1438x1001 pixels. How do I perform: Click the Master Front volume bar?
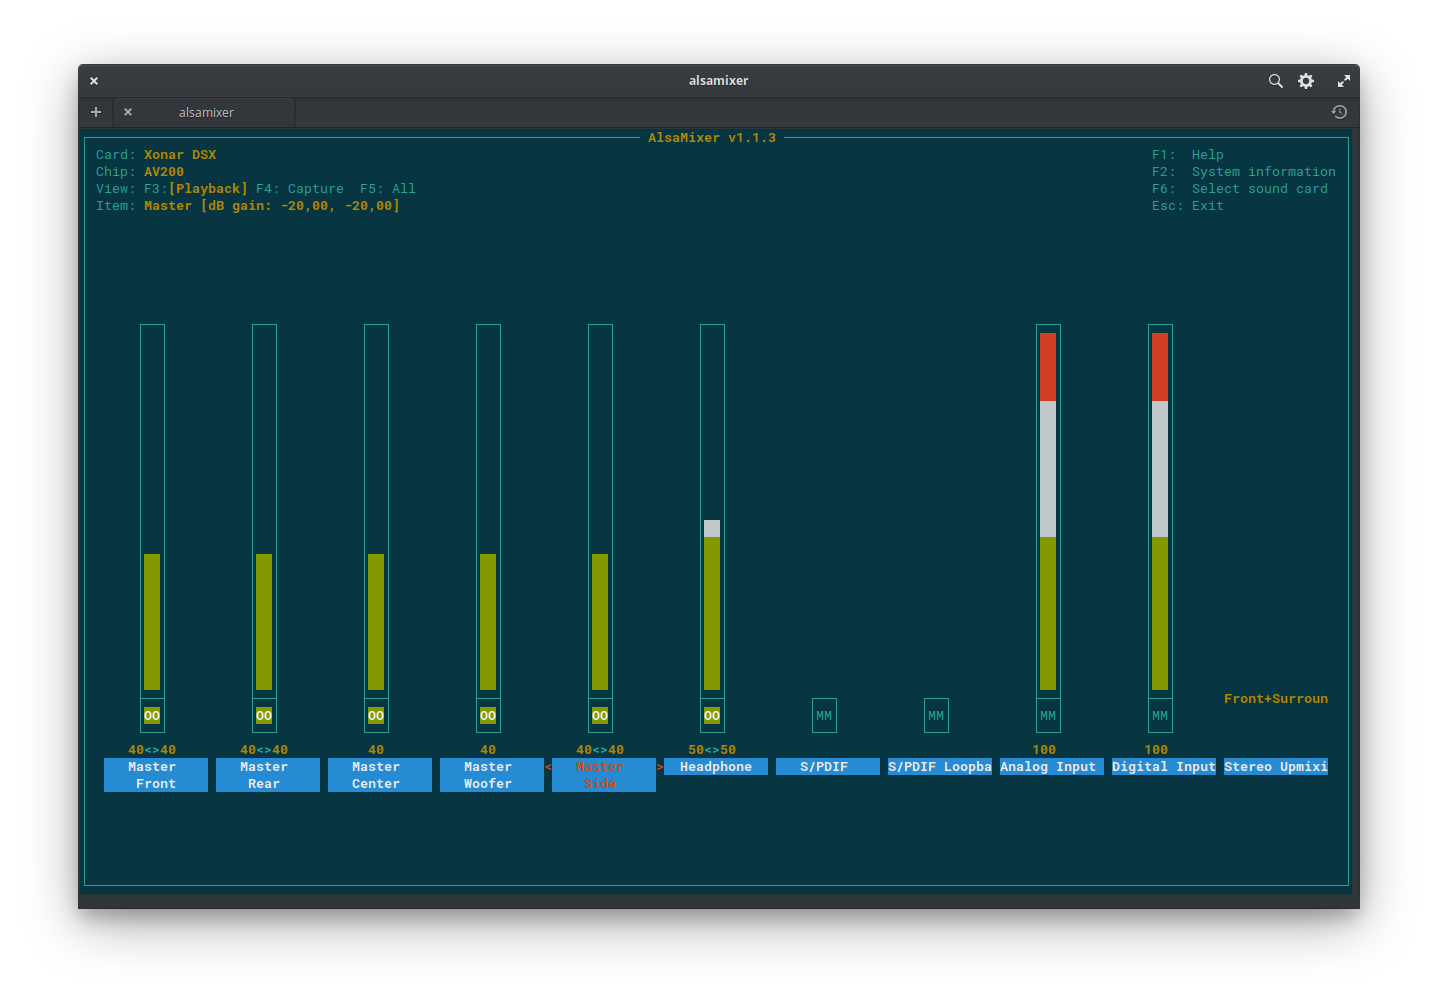coord(152,510)
